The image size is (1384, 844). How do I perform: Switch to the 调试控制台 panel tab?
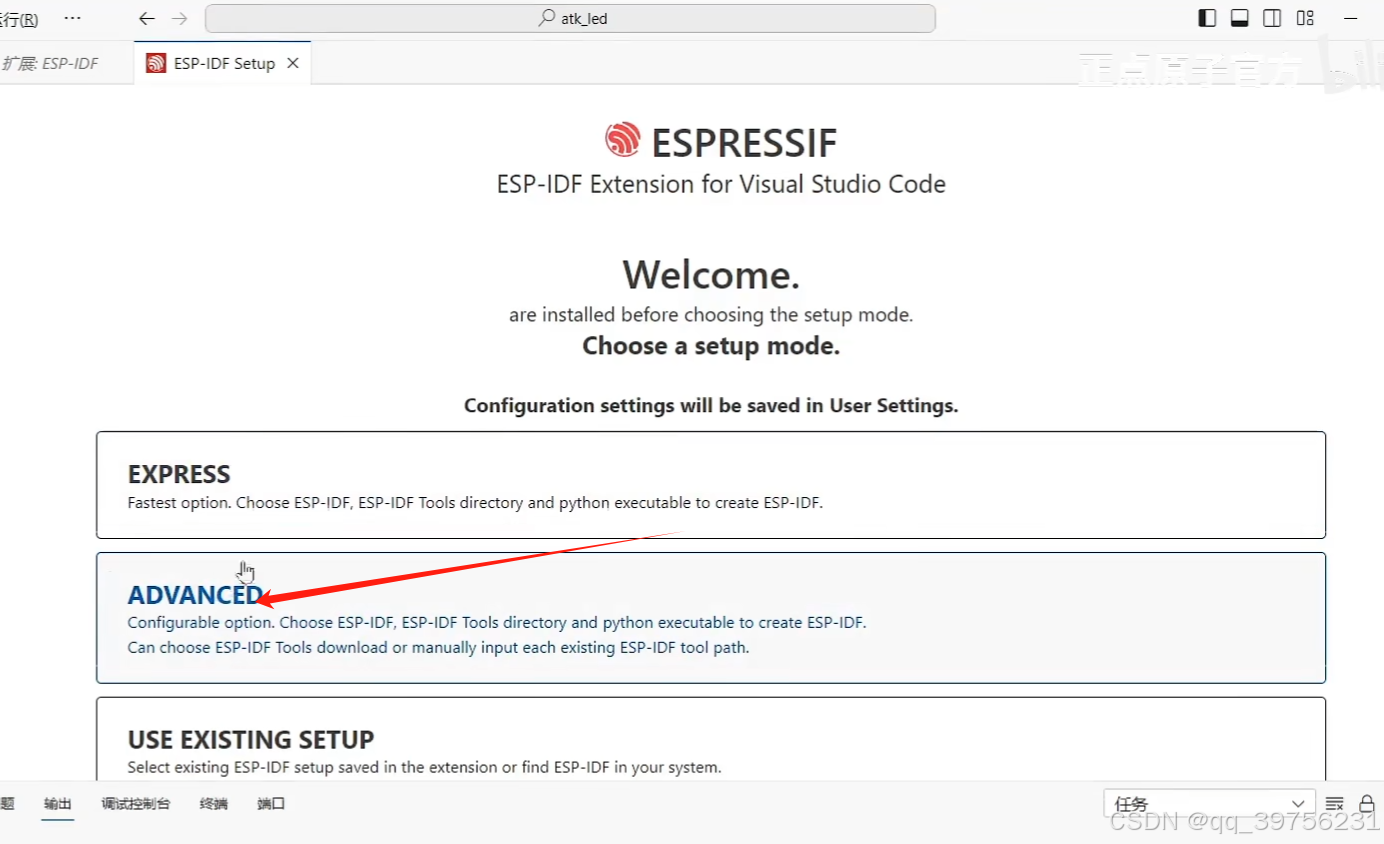click(x=136, y=803)
